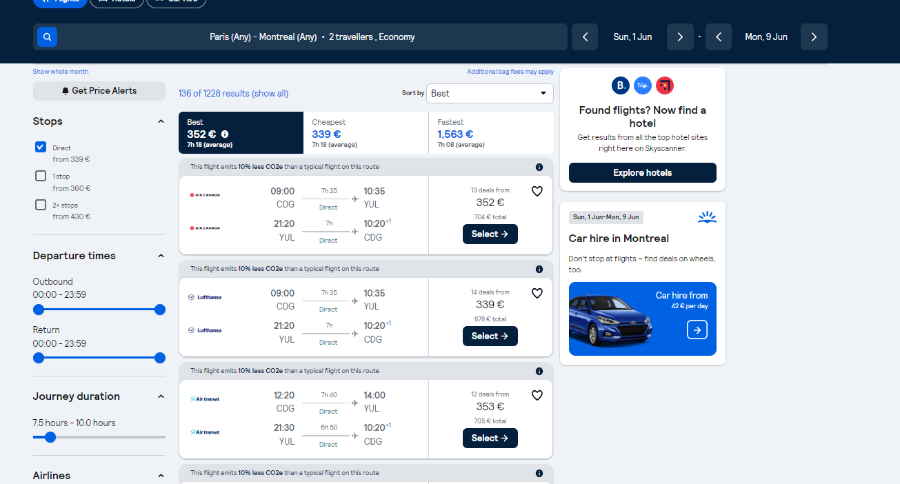Select the Cheapest 339 € tab
Viewport: 900px width, 484px height.
coord(366,133)
